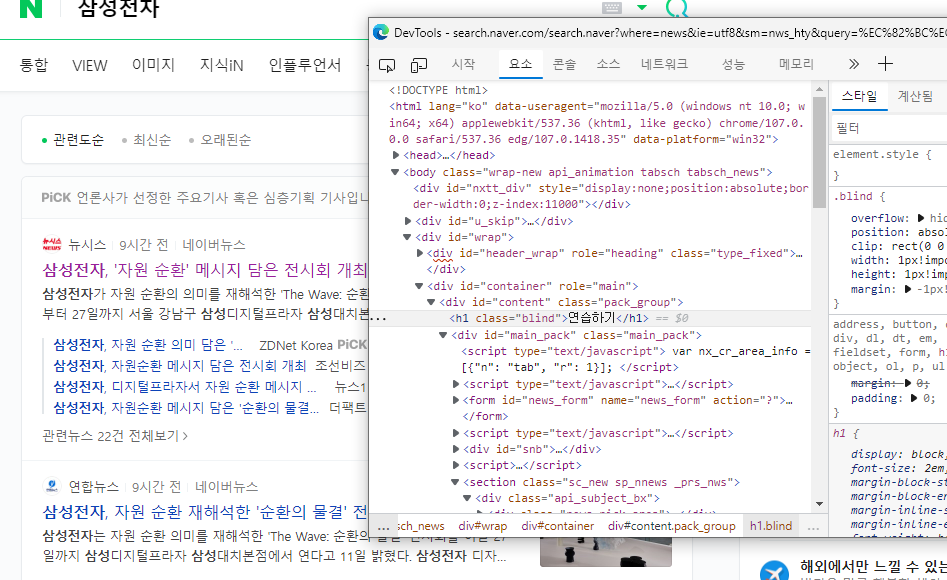Expand the form id news_form node

coord(456,400)
